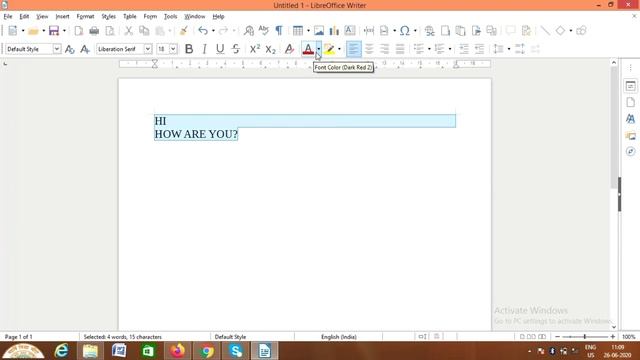The width and height of the screenshot is (640, 360).
Task: Toggle Subscript formatting
Action: 270,49
